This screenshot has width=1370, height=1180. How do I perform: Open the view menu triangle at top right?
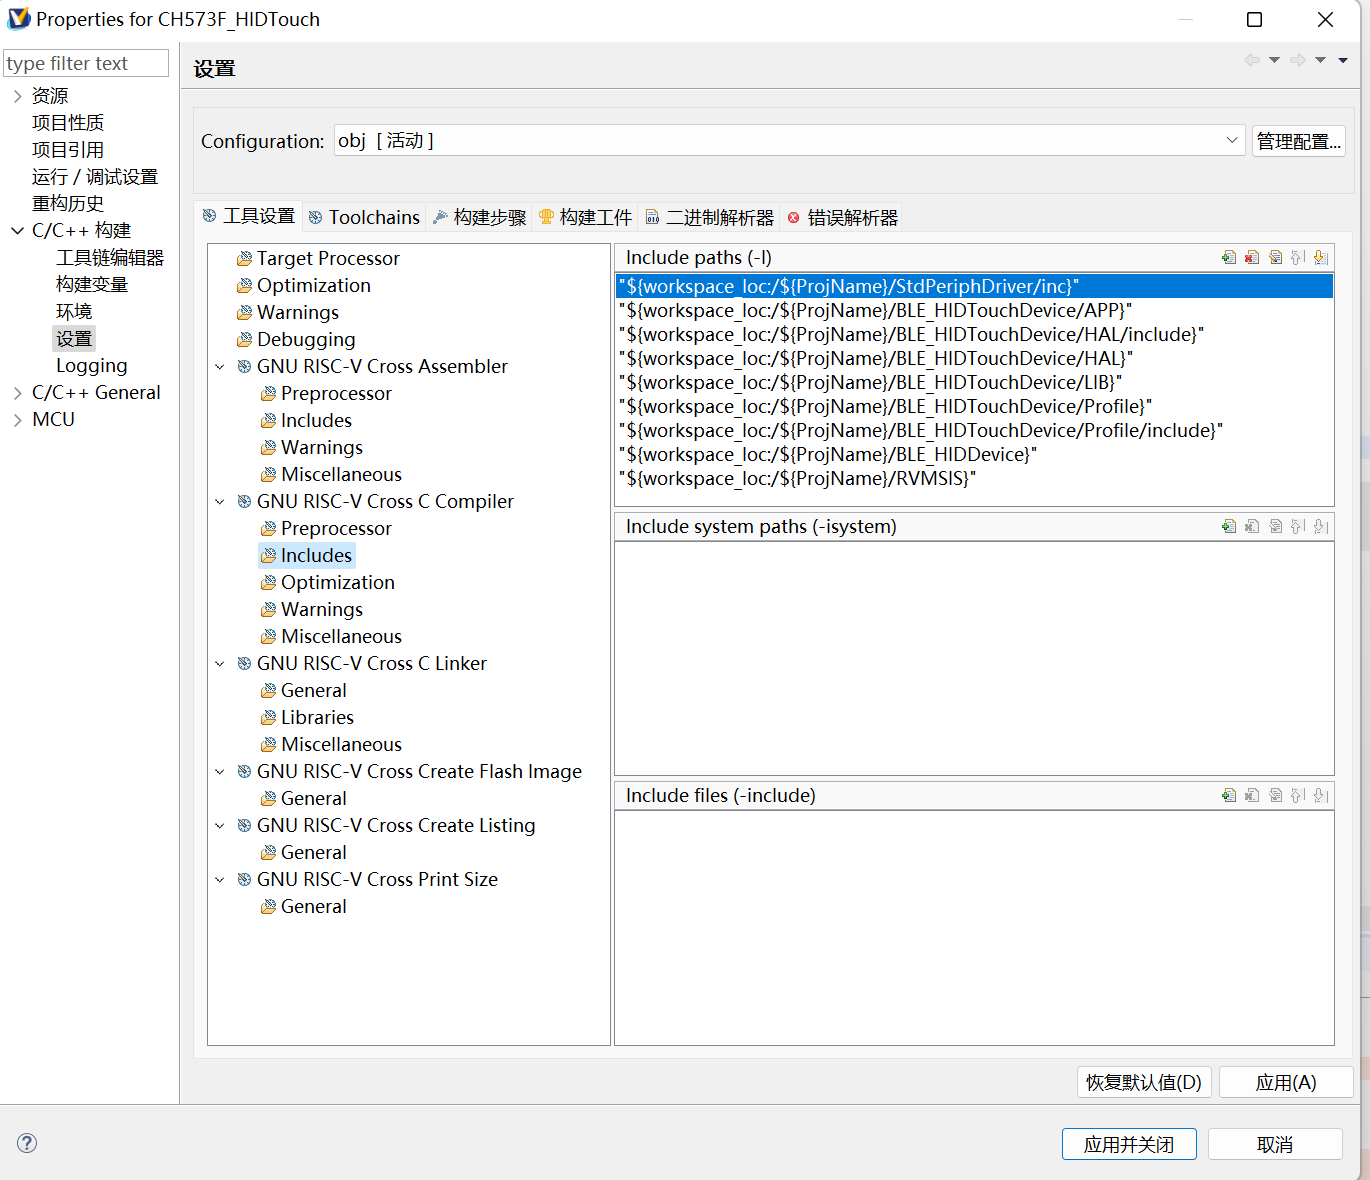[1343, 61]
